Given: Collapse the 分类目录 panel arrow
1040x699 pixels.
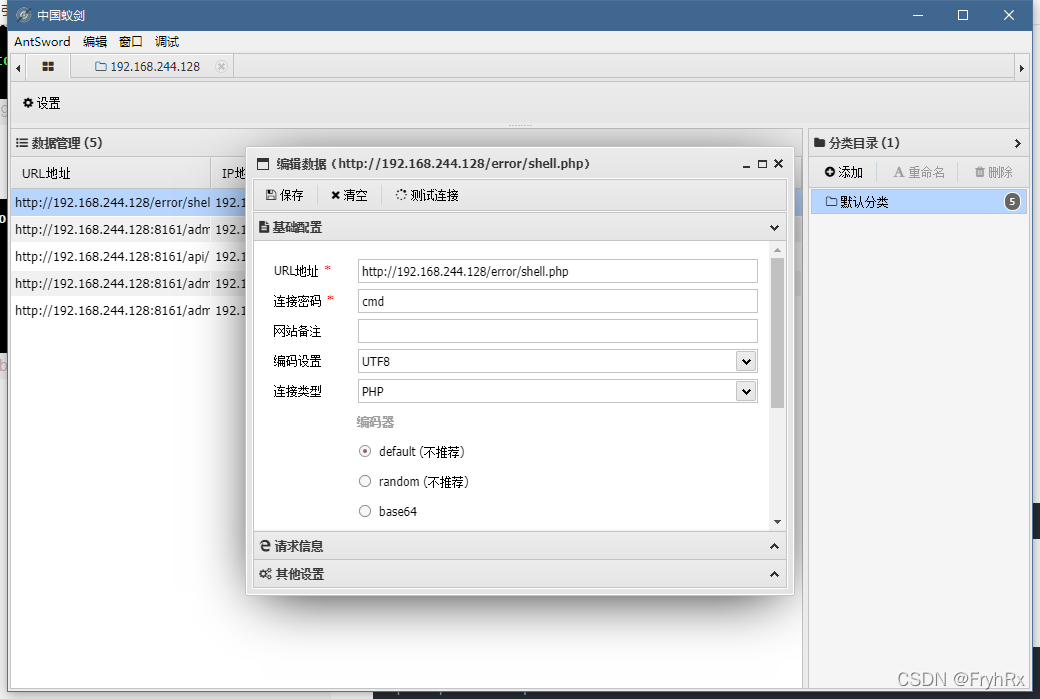Looking at the screenshot, I should tap(1017, 143).
